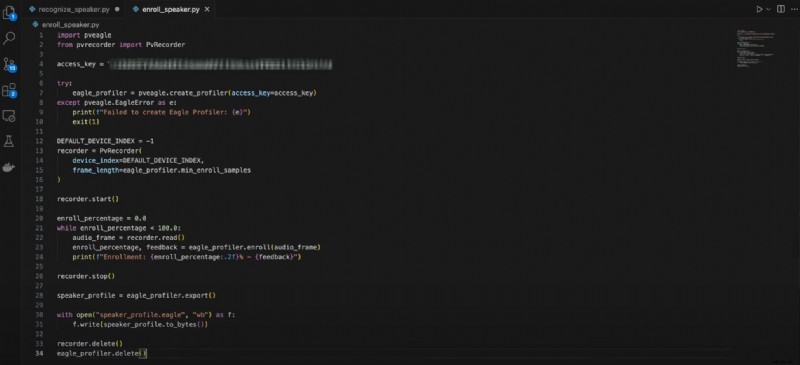800x365 pixels.
Task: Click "except pveagle.EagleError as e:" line
Action: click(117, 103)
